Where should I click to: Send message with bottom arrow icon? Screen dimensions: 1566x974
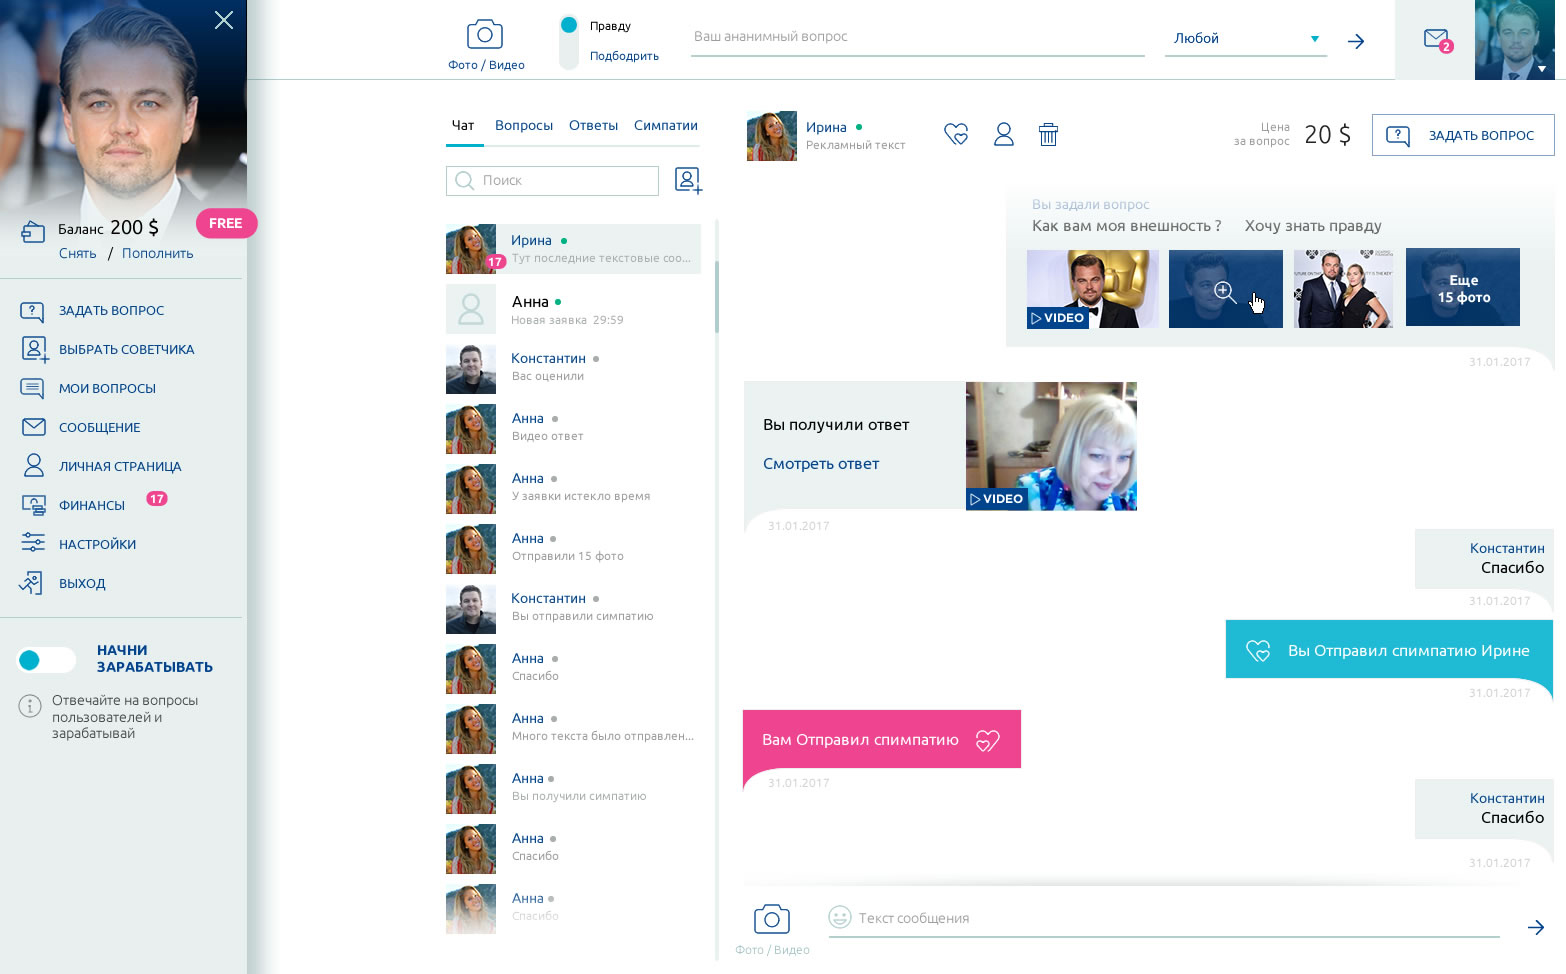[x=1535, y=927]
